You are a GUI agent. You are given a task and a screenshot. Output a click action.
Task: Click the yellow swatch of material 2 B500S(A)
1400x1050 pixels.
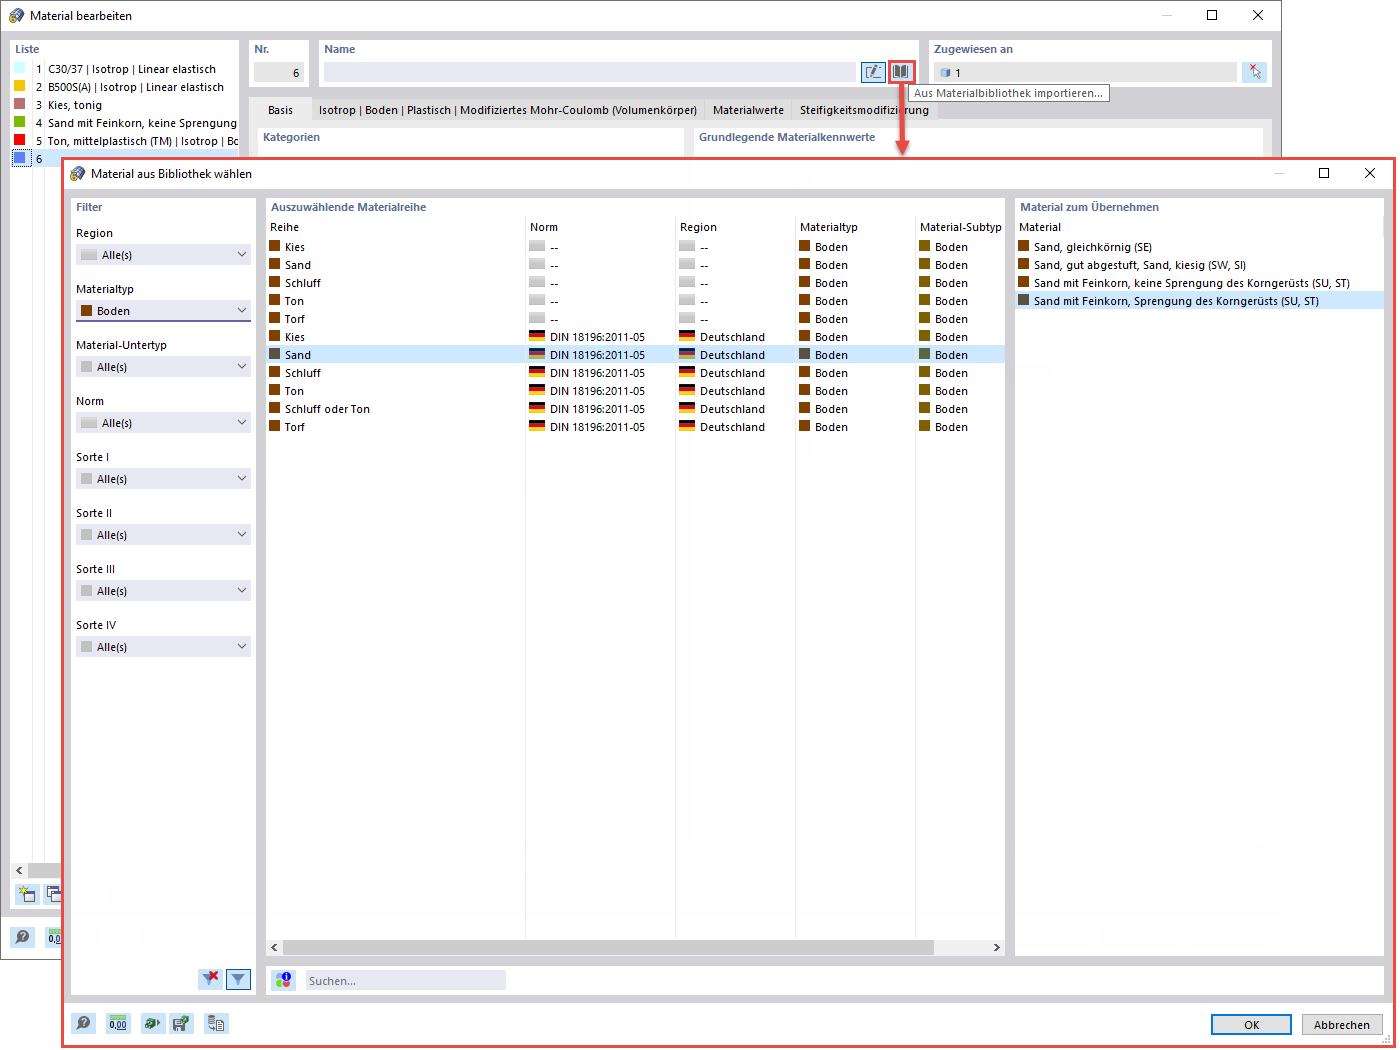(20, 86)
